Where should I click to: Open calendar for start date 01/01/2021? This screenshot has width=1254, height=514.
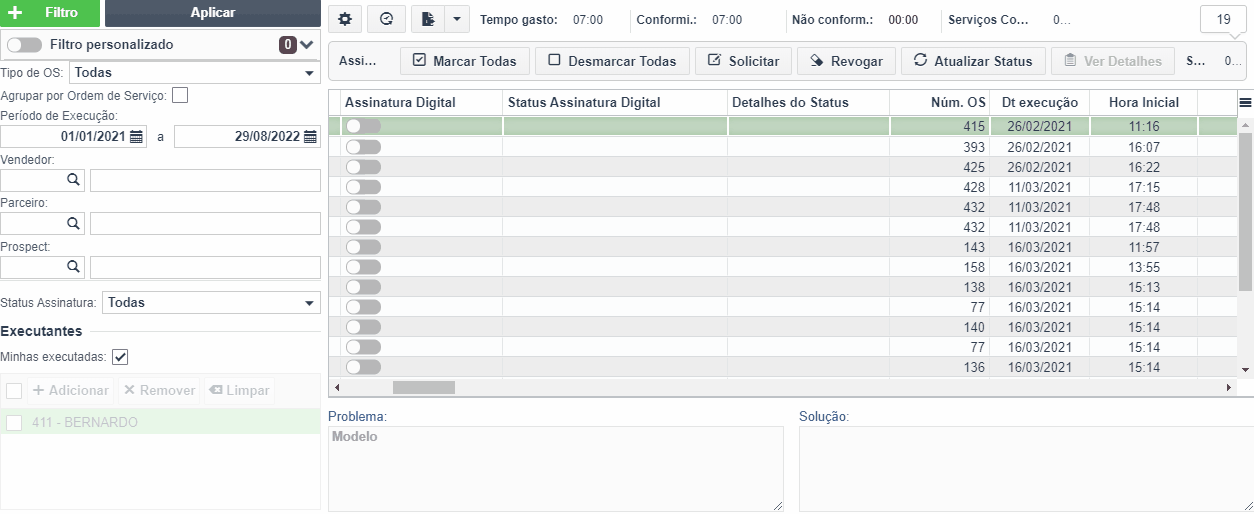[x=137, y=136]
